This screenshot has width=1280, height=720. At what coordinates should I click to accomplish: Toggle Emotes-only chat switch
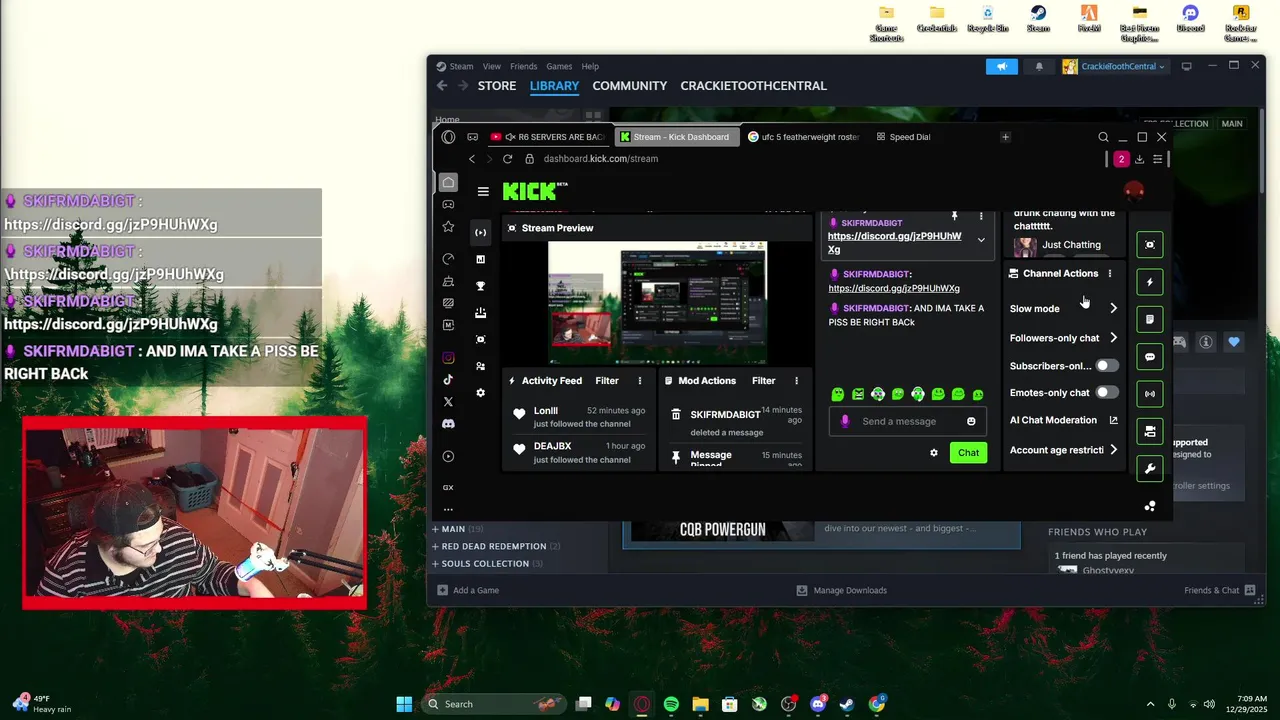click(x=1107, y=393)
